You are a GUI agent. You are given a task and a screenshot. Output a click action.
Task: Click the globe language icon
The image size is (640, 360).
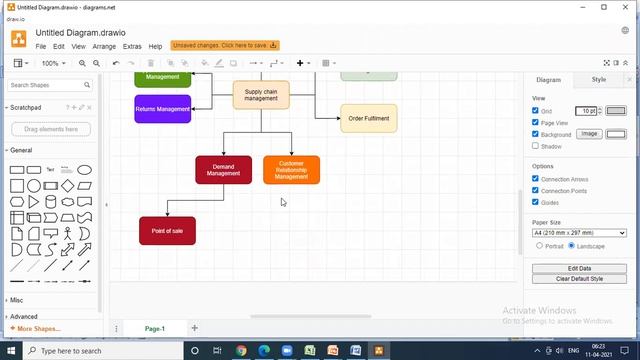(625, 31)
